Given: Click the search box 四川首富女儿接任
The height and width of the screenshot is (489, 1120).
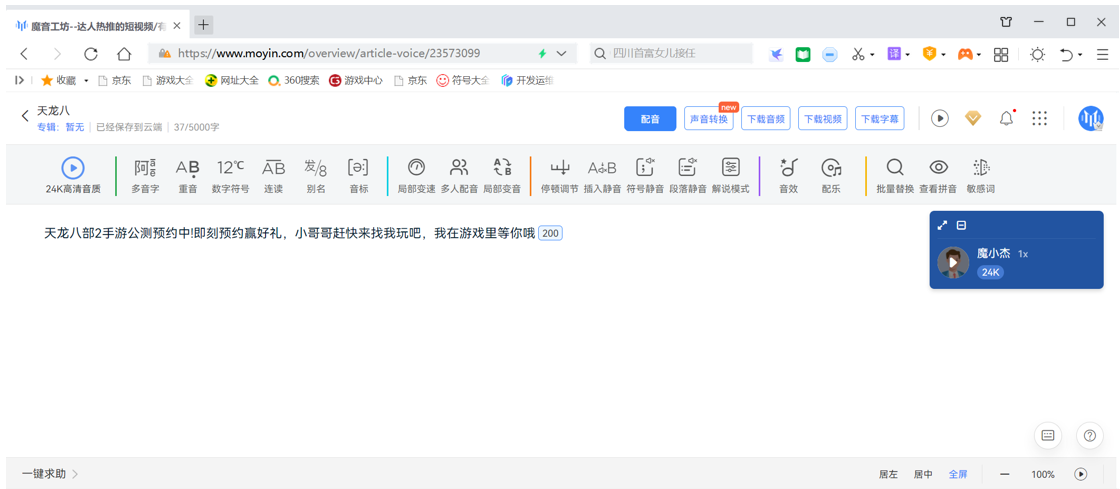Looking at the screenshot, I should pyautogui.click(x=671, y=54).
